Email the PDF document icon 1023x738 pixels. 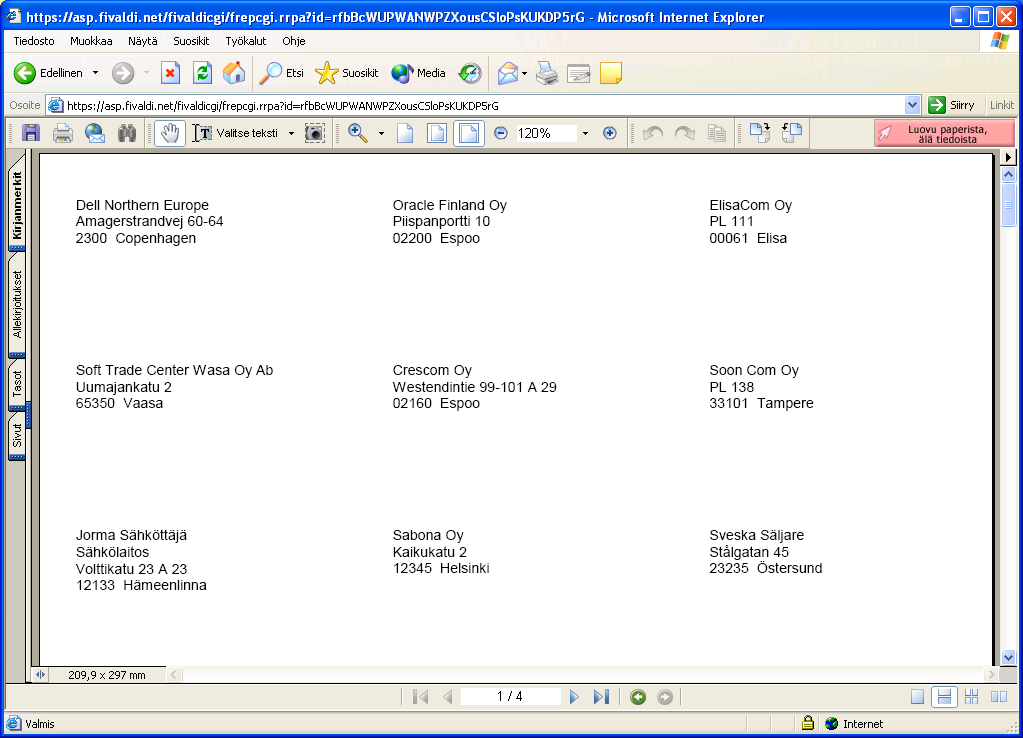tap(95, 133)
